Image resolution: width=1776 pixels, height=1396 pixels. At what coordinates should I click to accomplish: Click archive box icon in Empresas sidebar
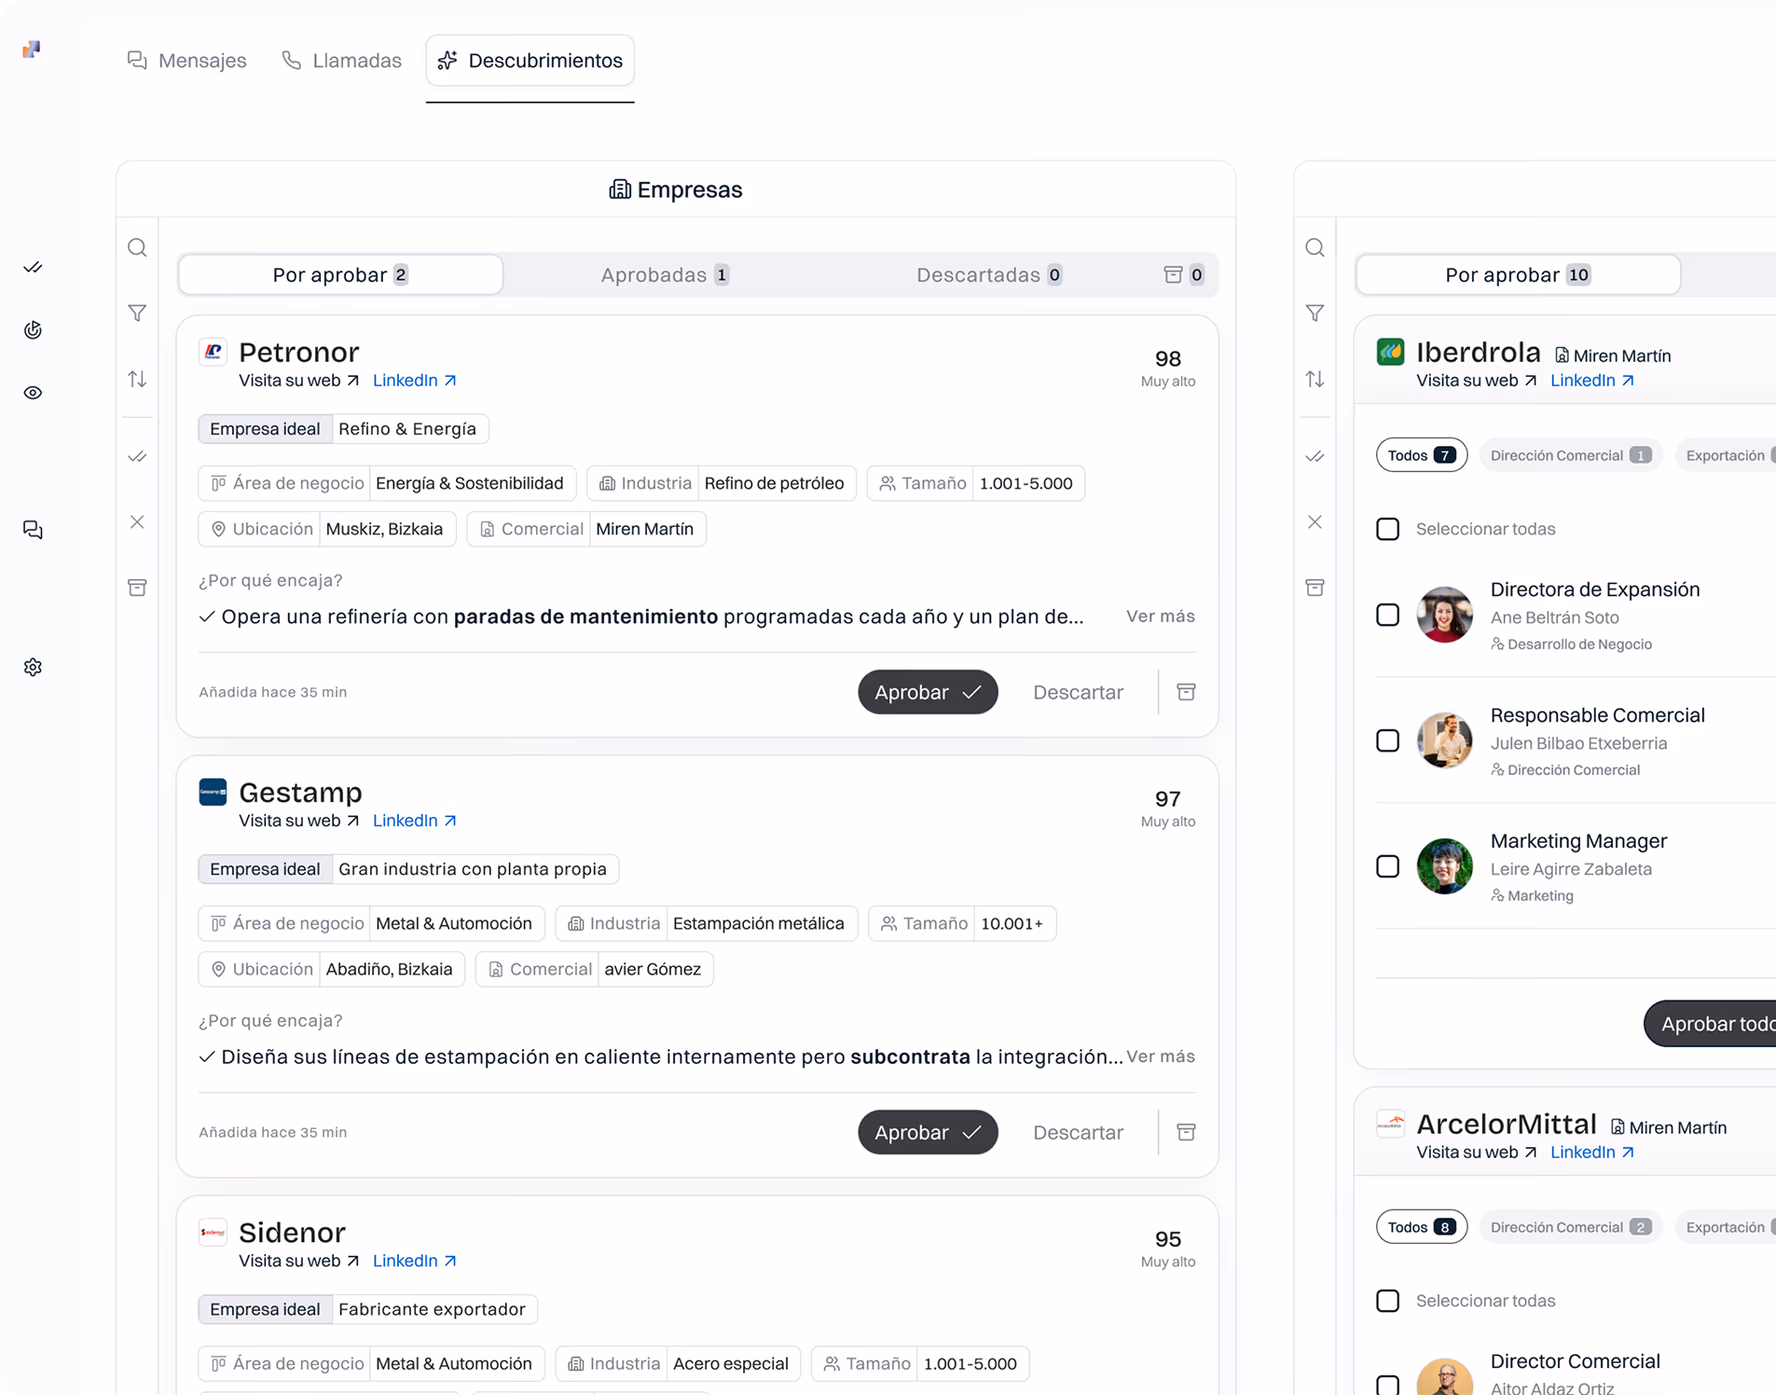coord(137,587)
